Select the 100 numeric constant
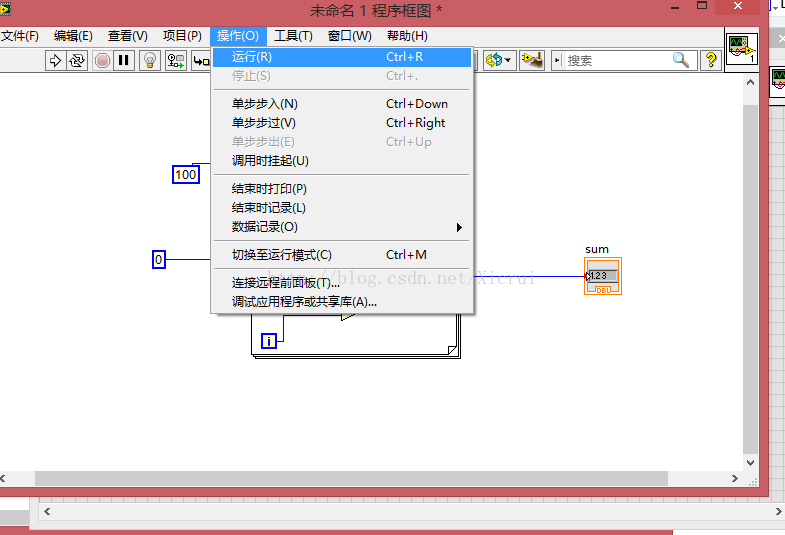Viewport: 785px width, 535px height. [186, 175]
